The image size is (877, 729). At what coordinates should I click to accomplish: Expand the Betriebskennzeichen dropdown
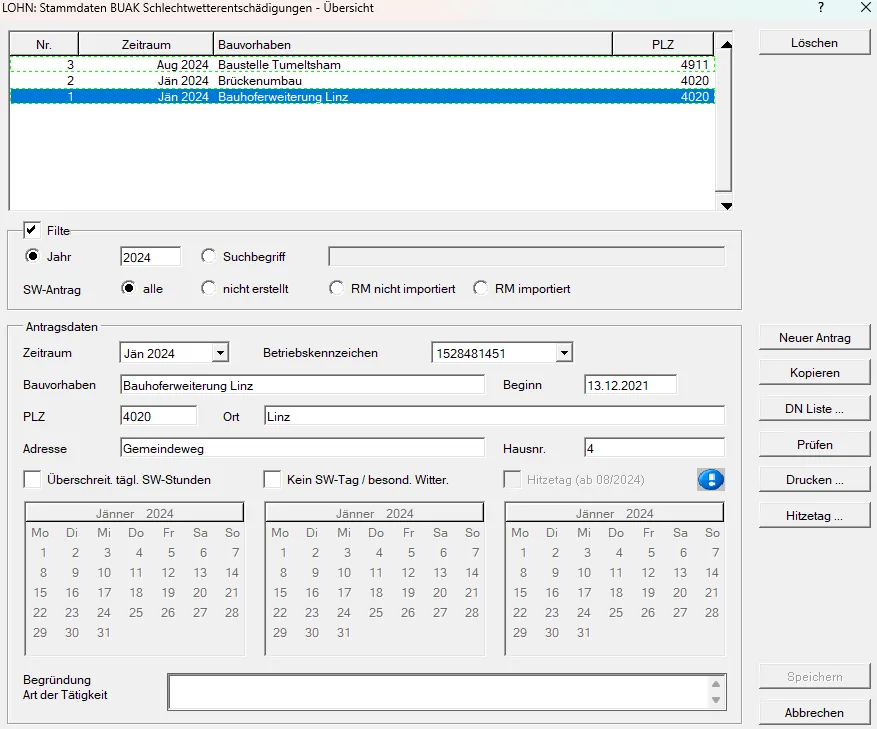[564, 353]
